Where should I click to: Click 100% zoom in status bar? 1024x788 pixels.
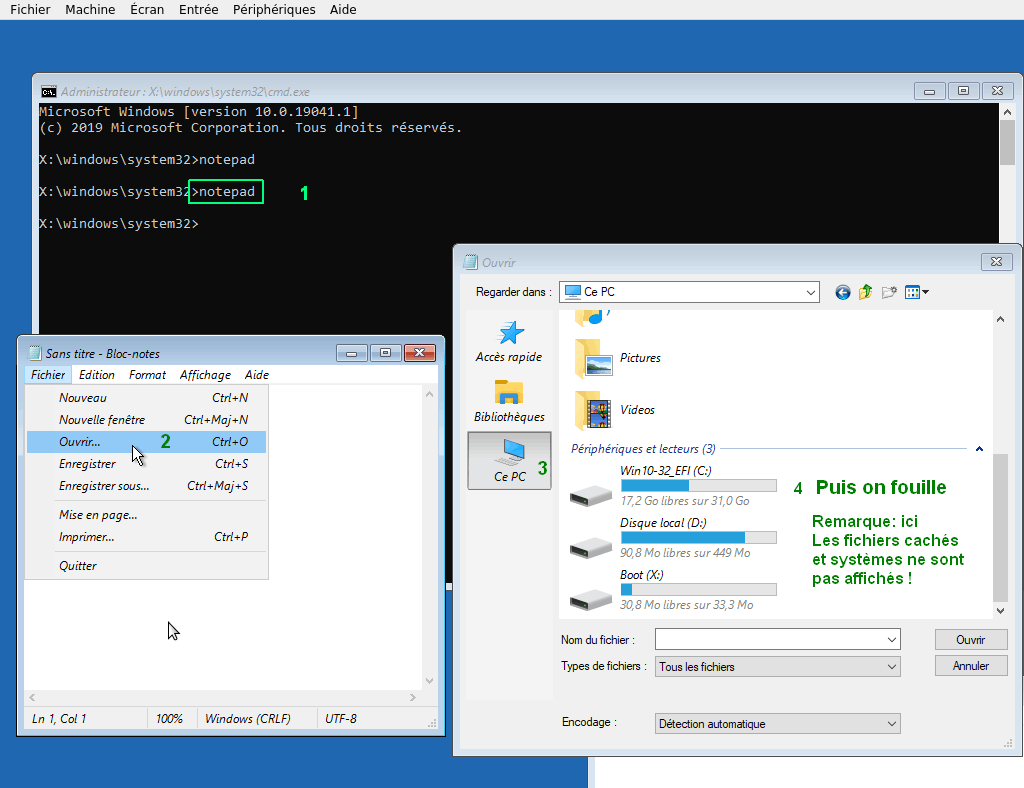tap(169, 719)
